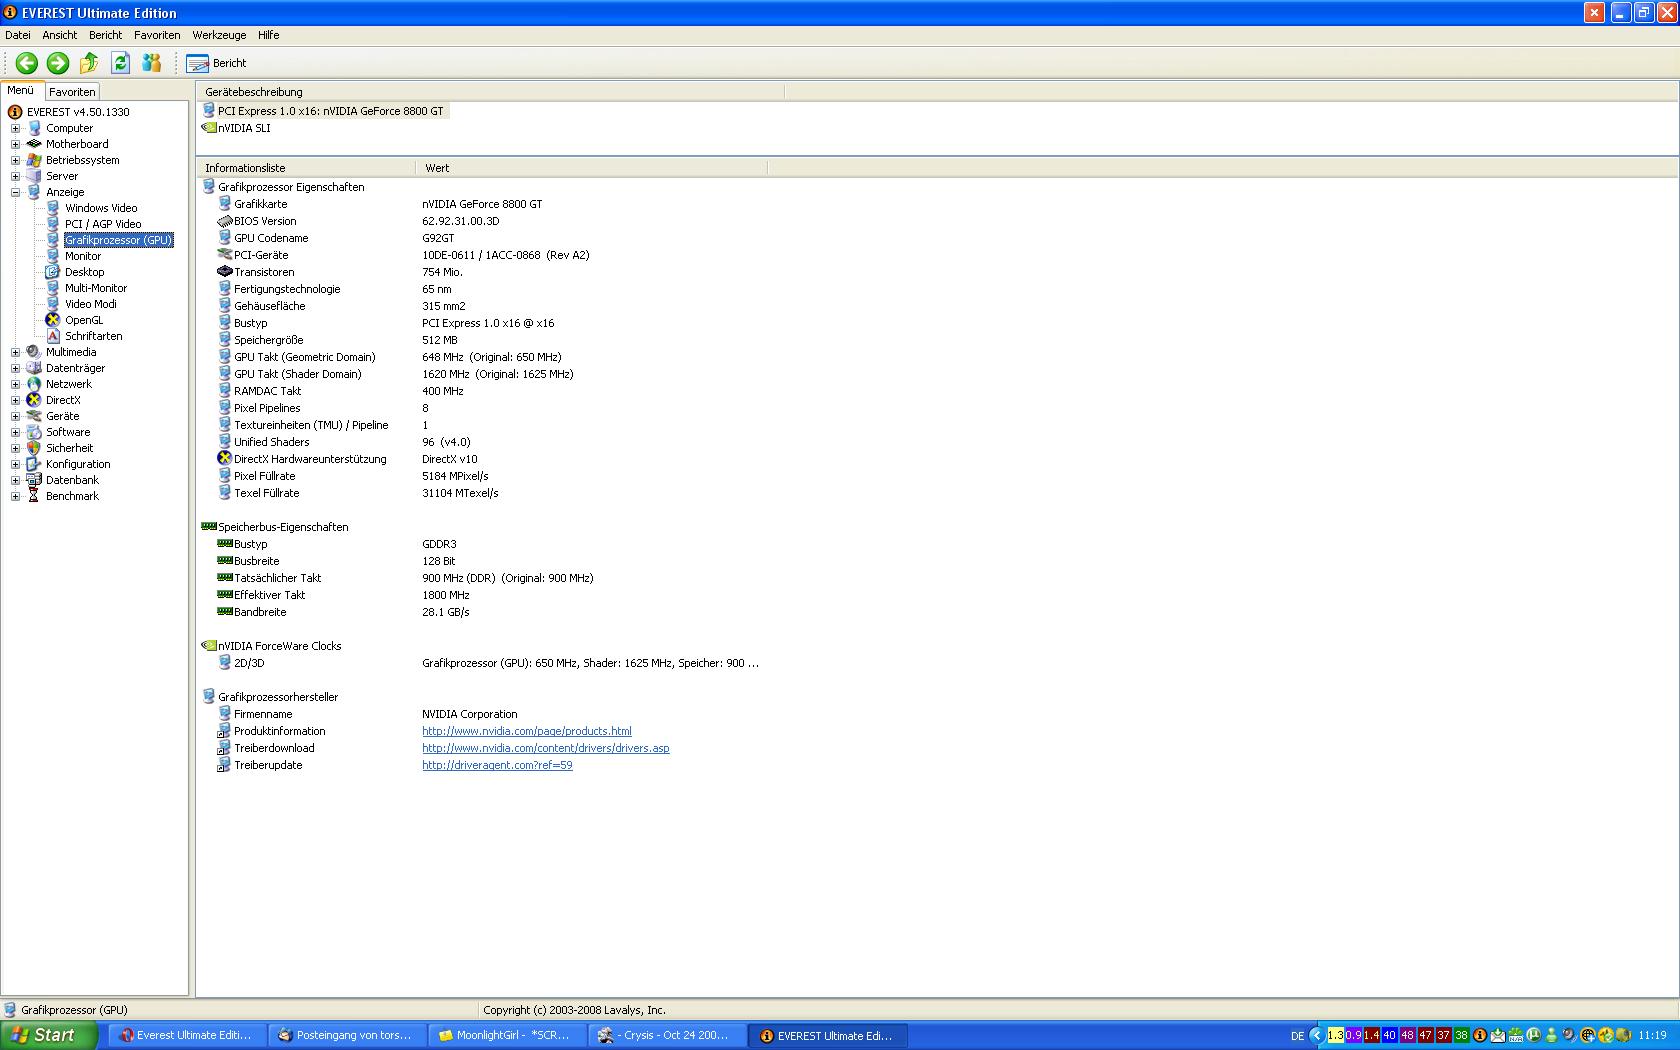Expand the Server tree node
Image resolution: width=1680 pixels, height=1050 pixels.
15,176
